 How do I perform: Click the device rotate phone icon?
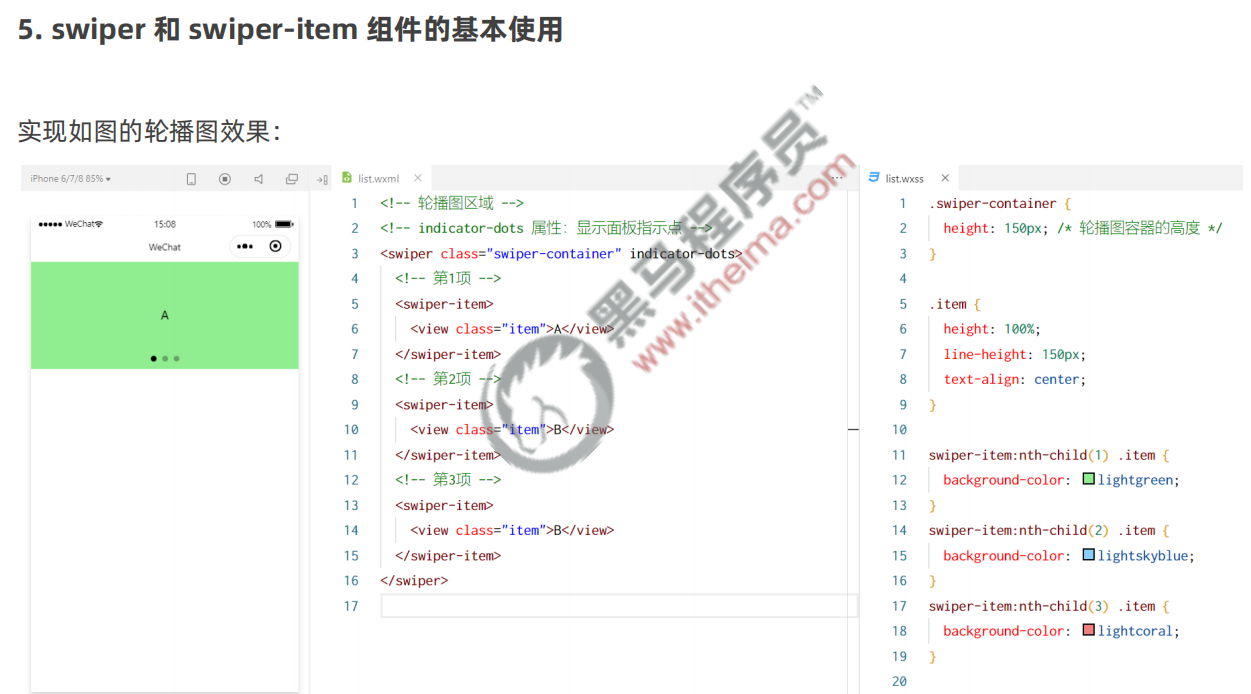(191, 179)
